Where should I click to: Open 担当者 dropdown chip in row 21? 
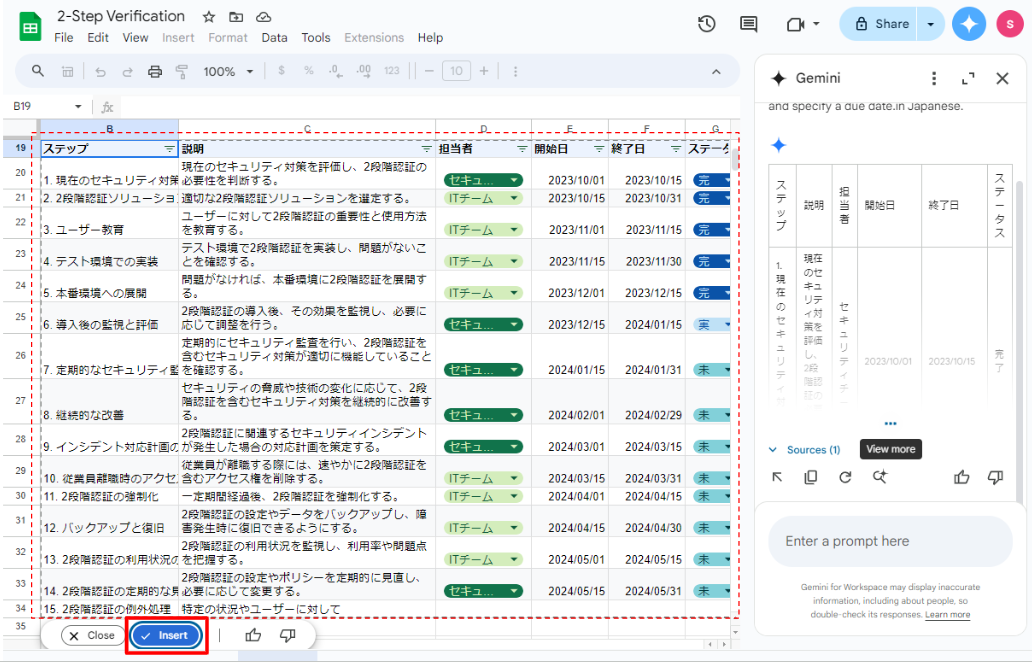(483, 198)
